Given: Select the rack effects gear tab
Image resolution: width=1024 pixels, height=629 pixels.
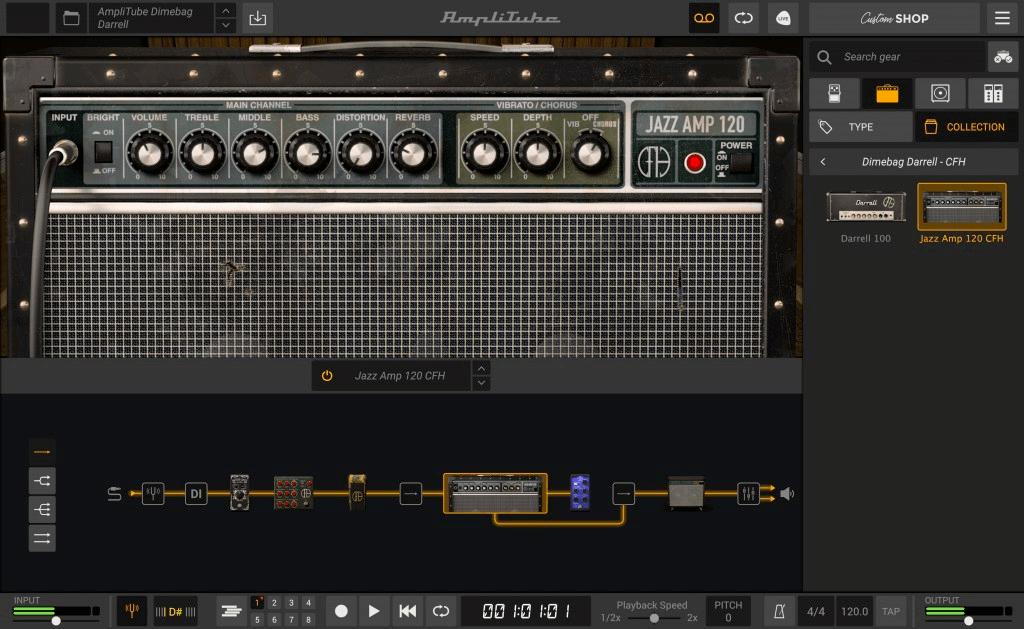Looking at the screenshot, I should (993, 93).
